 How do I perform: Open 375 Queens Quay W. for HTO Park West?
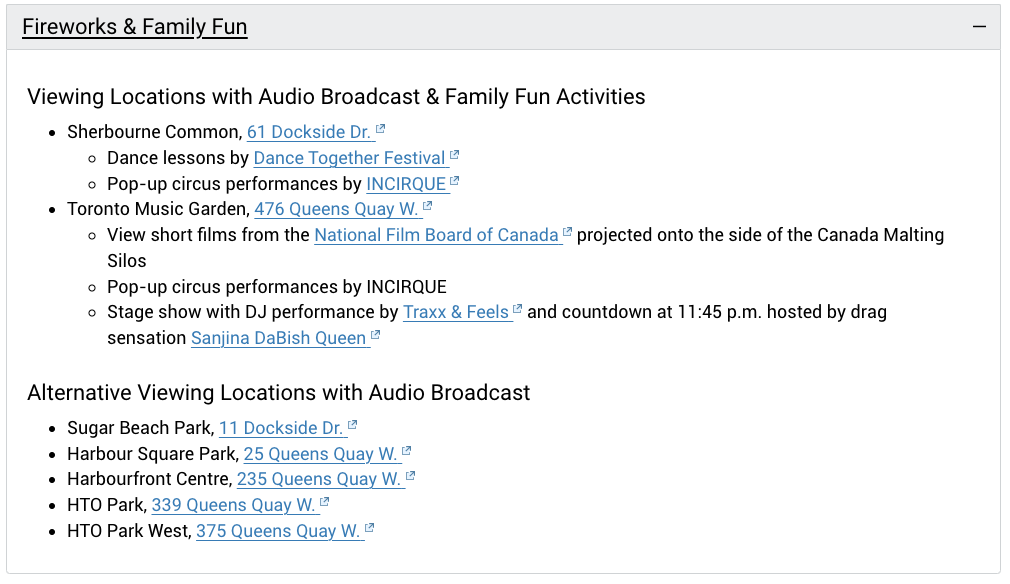coord(278,531)
